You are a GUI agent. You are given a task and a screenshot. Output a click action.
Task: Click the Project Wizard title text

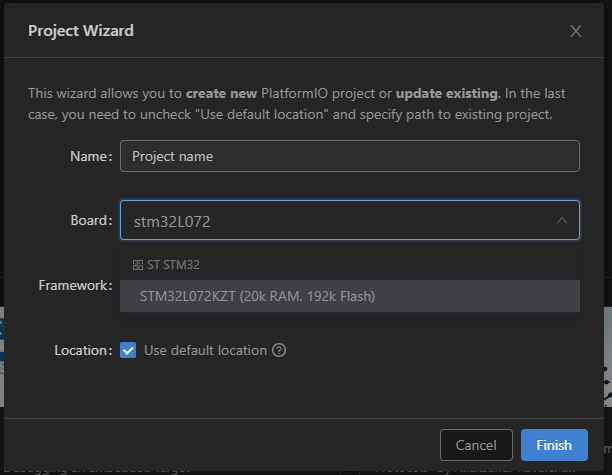81,31
